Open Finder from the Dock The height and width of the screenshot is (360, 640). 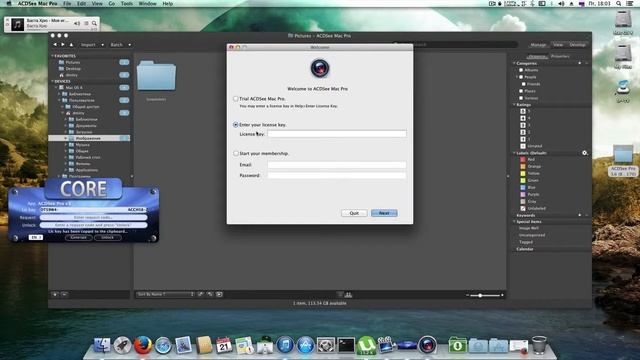102,345
